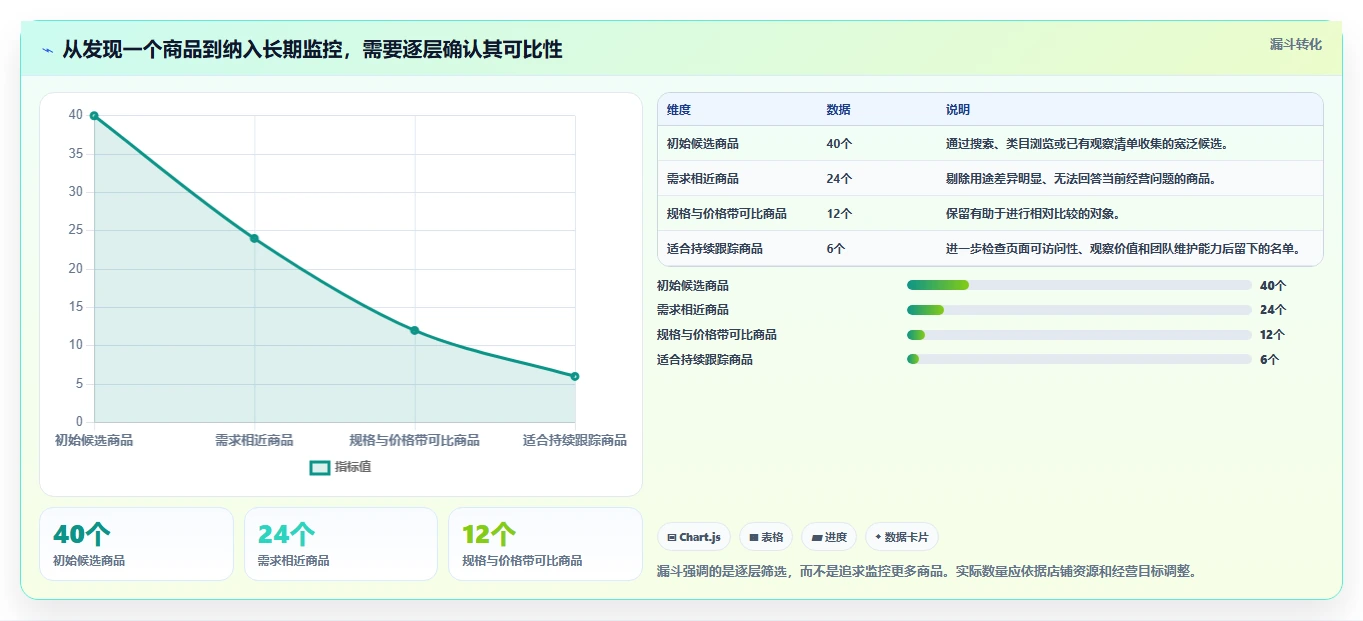Viewport: 1363px width, 621px height.
Task: Open the 24个 需求相近商品 data card
Action: [341, 544]
